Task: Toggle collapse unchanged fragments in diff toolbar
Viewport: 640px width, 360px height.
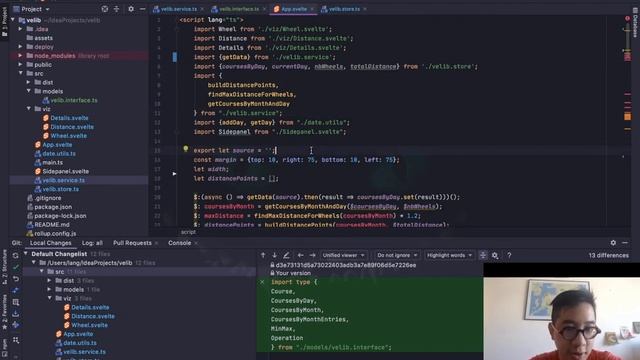Action: point(483,255)
